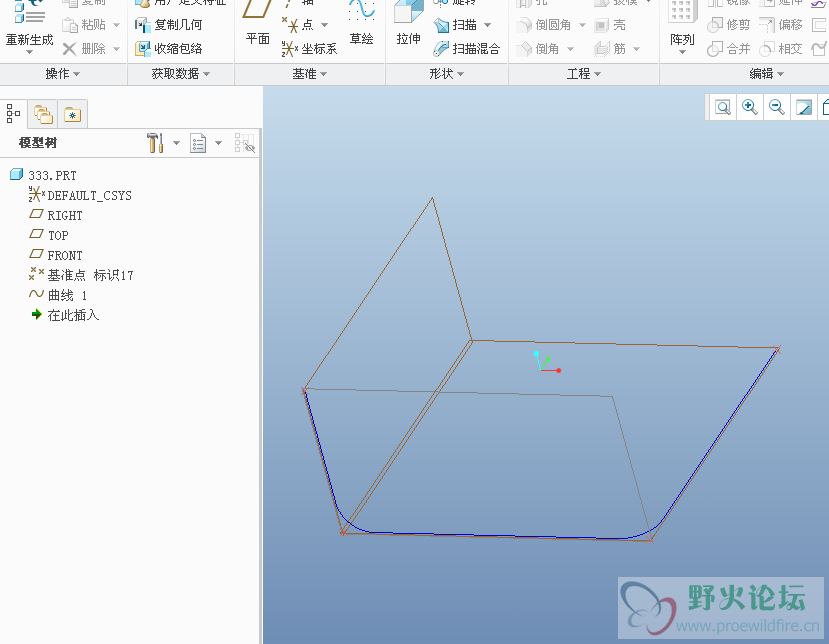This screenshot has width=829, height=644.
Task: Start a Sketch (草绘)
Action: [362, 24]
